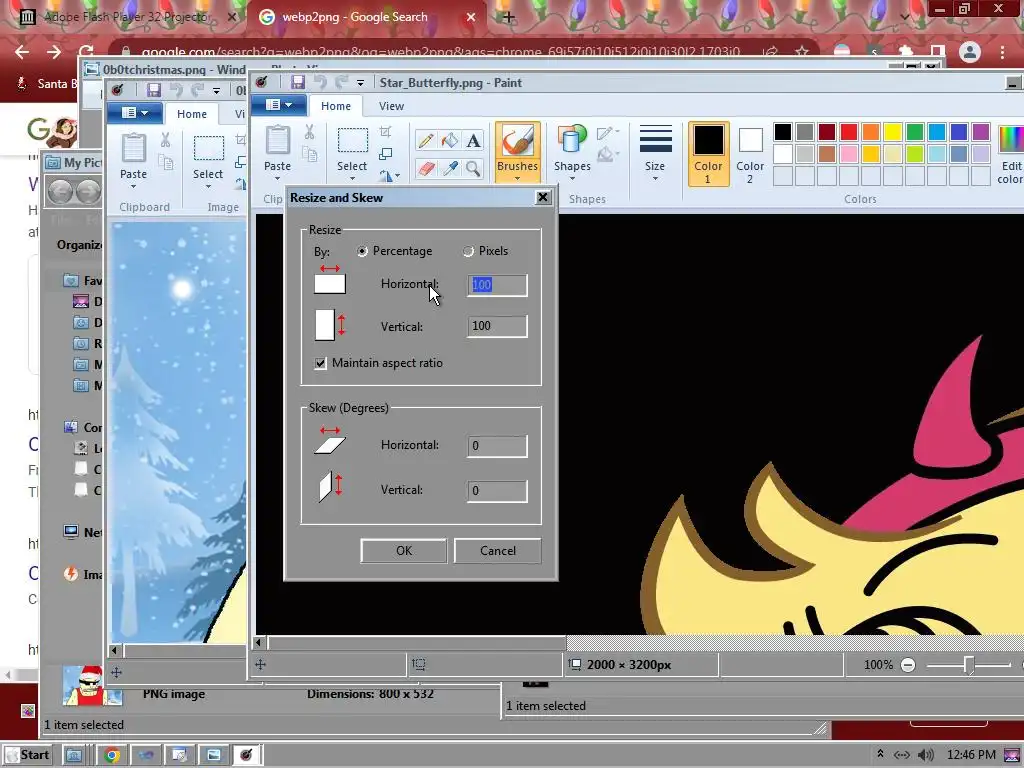The height and width of the screenshot is (768, 1024).
Task: Click the canvas horizontal scrollbar left arrow
Action: (x=259, y=643)
